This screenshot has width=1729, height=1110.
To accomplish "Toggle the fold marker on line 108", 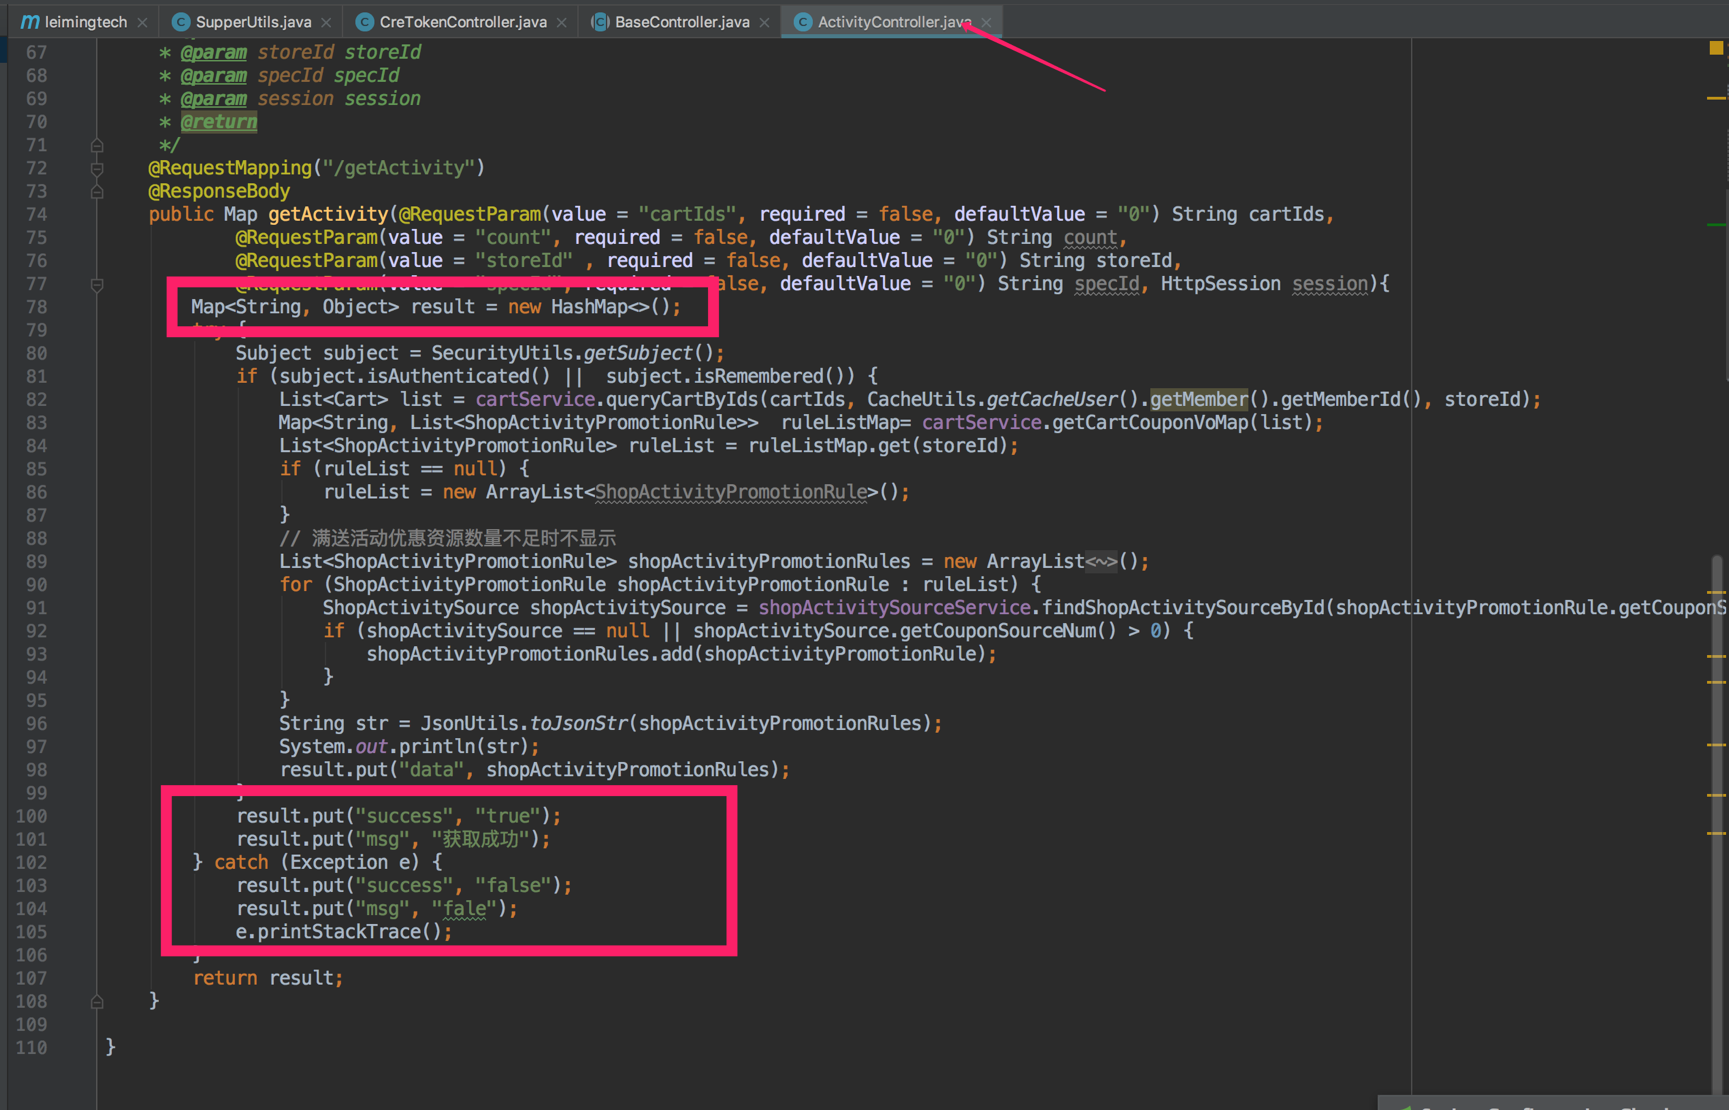I will click(x=97, y=1001).
